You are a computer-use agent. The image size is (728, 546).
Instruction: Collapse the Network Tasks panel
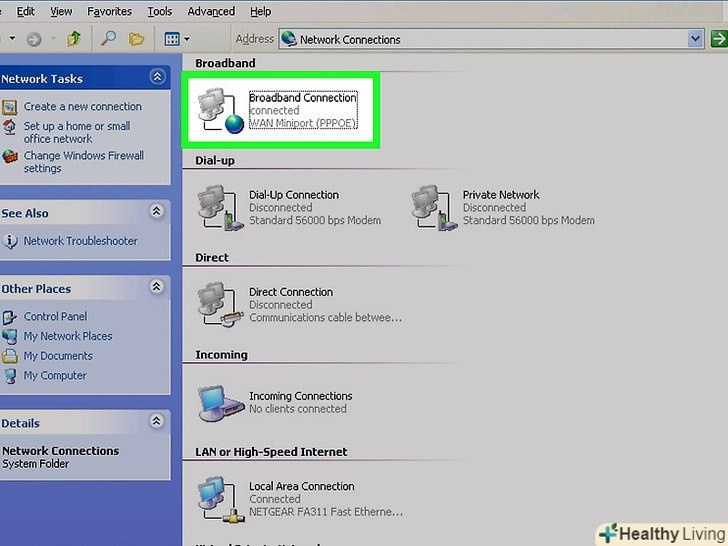click(x=157, y=77)
